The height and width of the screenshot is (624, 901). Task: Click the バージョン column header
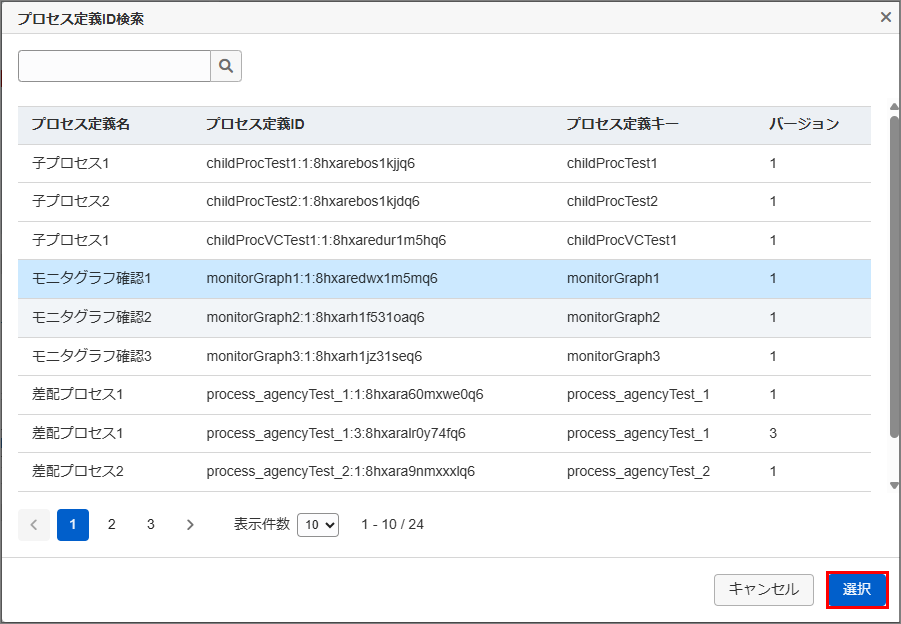click(x=804, y=125)
